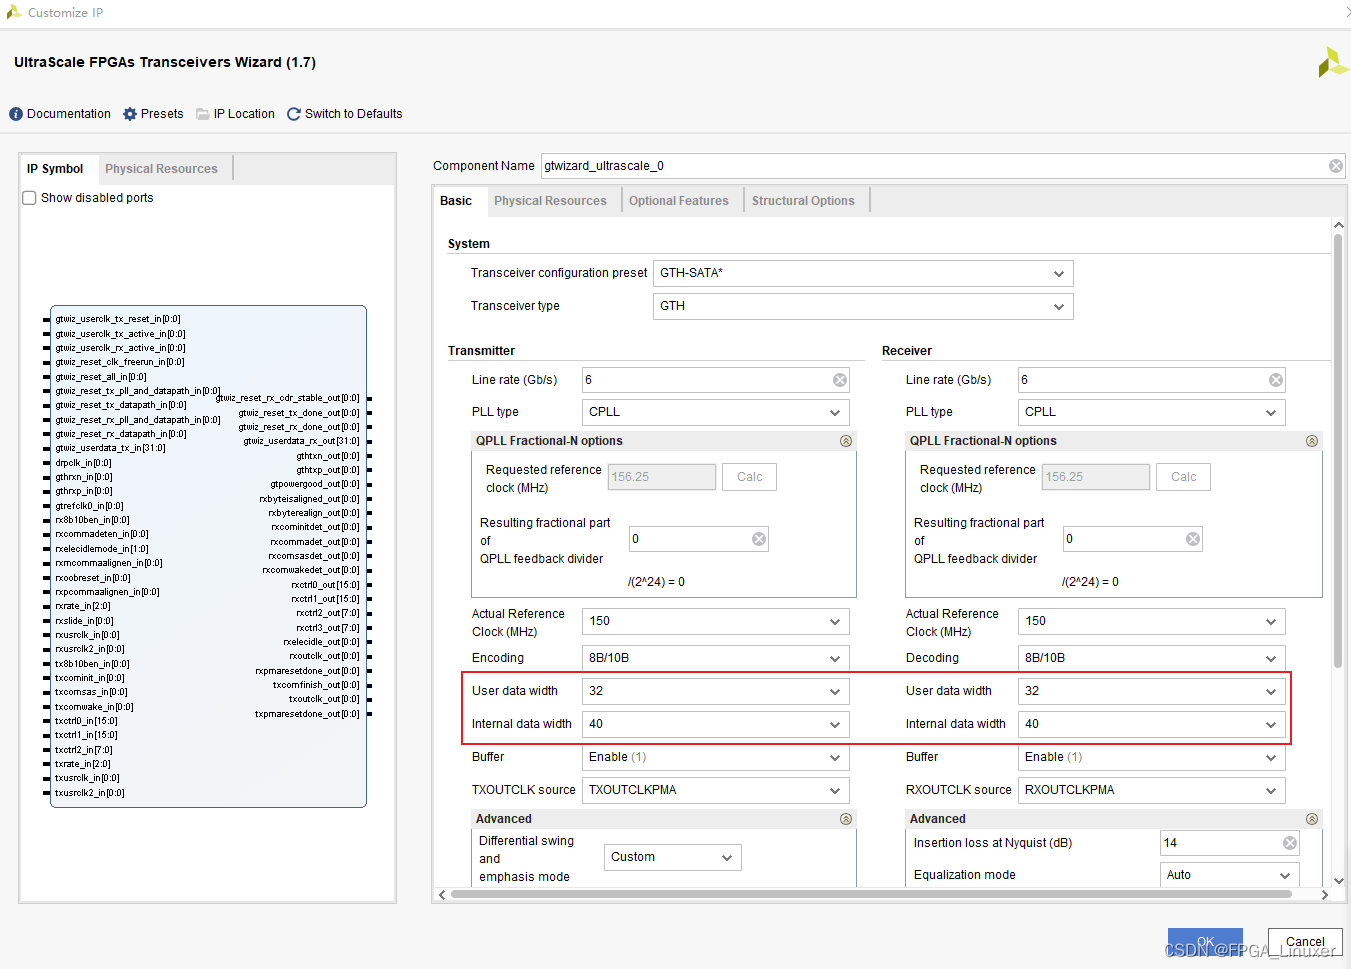Click the Customize IP title bar icon
The height and width of the screenshot is (969, 1351).
tap(14, 12)
